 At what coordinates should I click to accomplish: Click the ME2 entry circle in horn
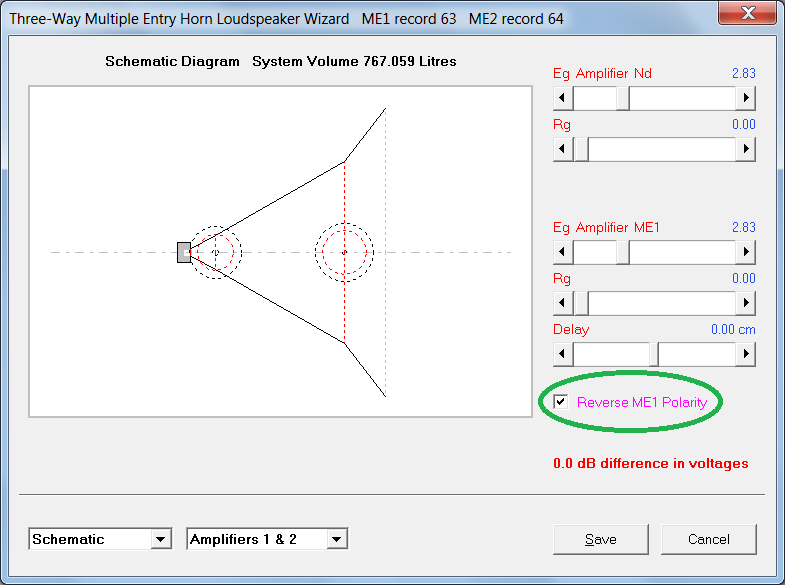point(344,252)
